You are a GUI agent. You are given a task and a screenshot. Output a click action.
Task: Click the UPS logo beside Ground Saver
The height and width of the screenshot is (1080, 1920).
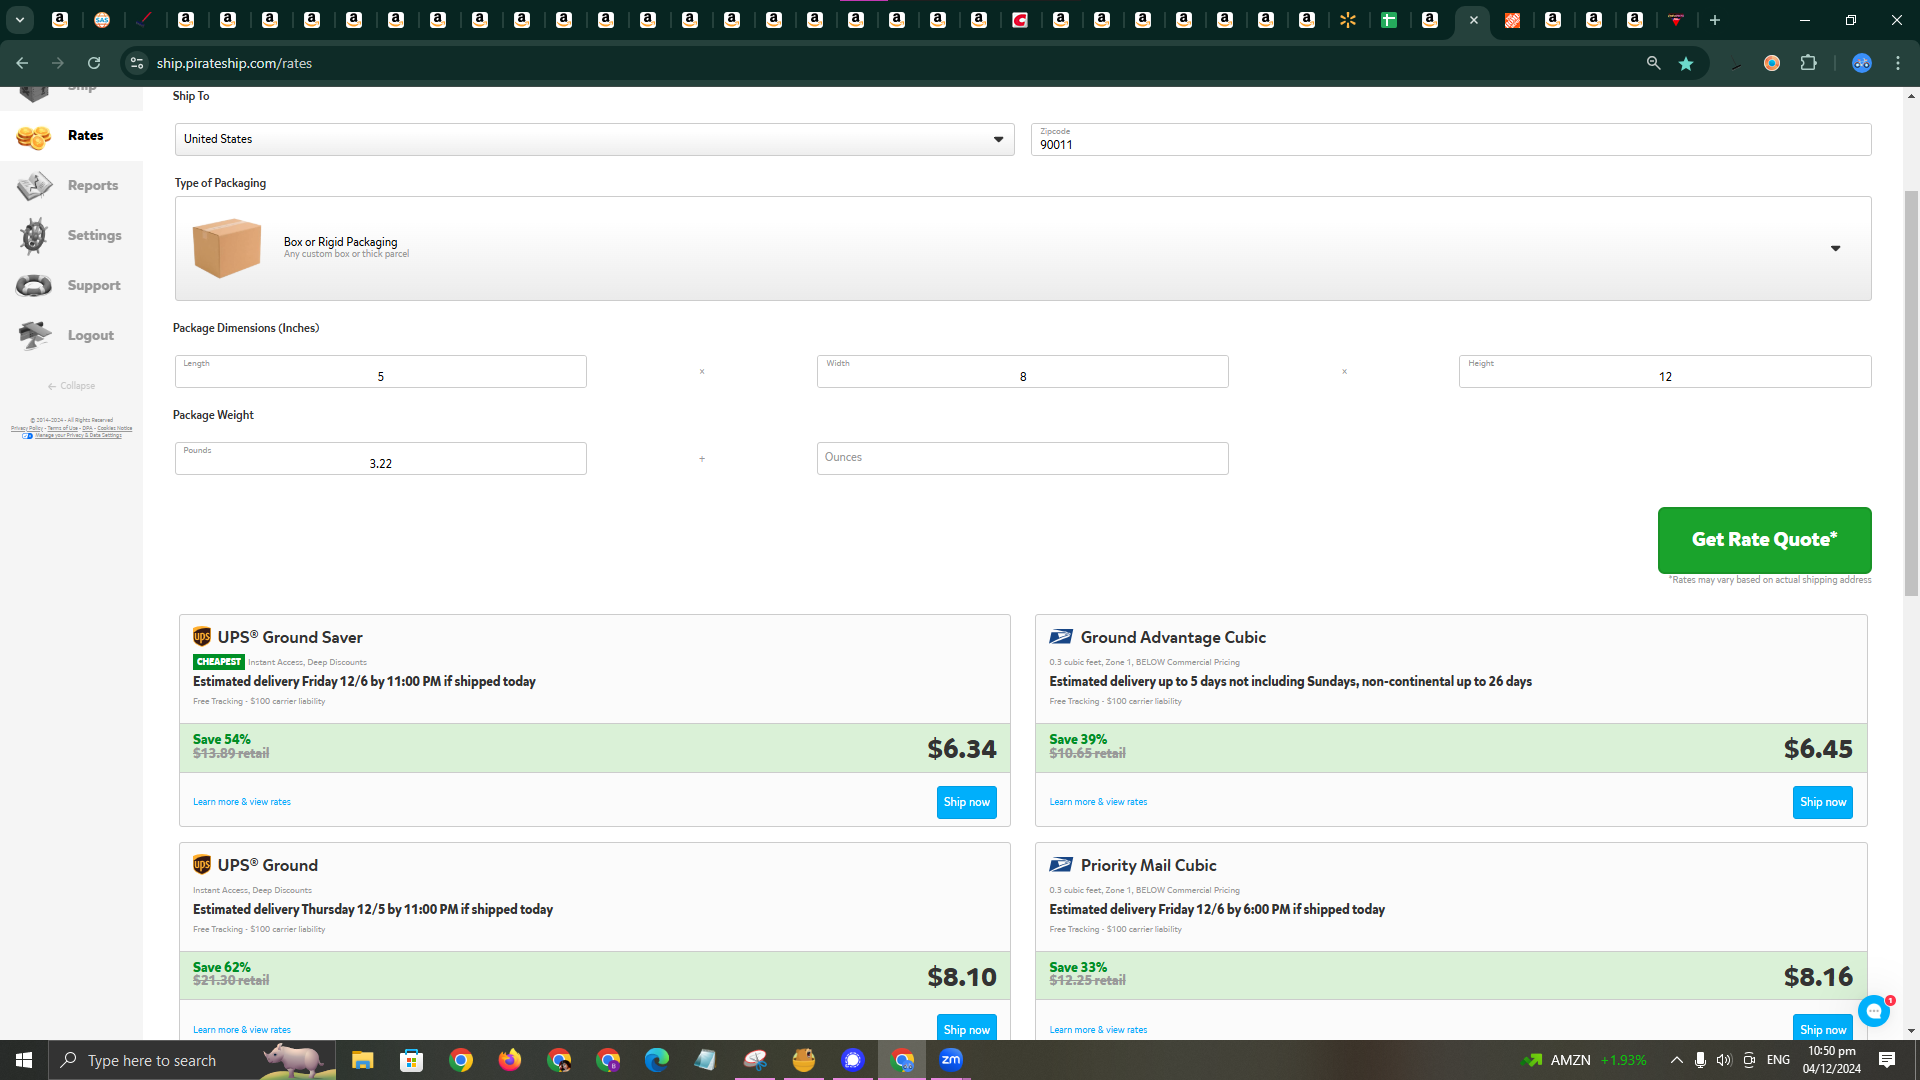point(202,637)
